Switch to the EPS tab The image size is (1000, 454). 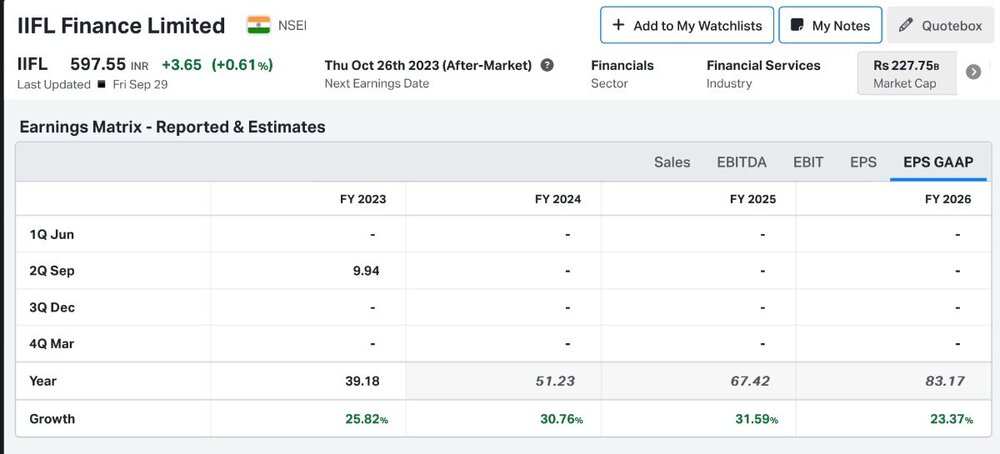pyautogui.click(x=863, y=162)
